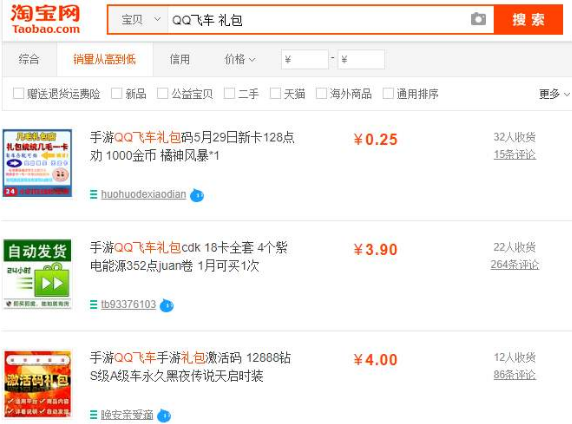Expand the 更多 filter options
This screenshot has width=572, height=424.
point(554,94)
